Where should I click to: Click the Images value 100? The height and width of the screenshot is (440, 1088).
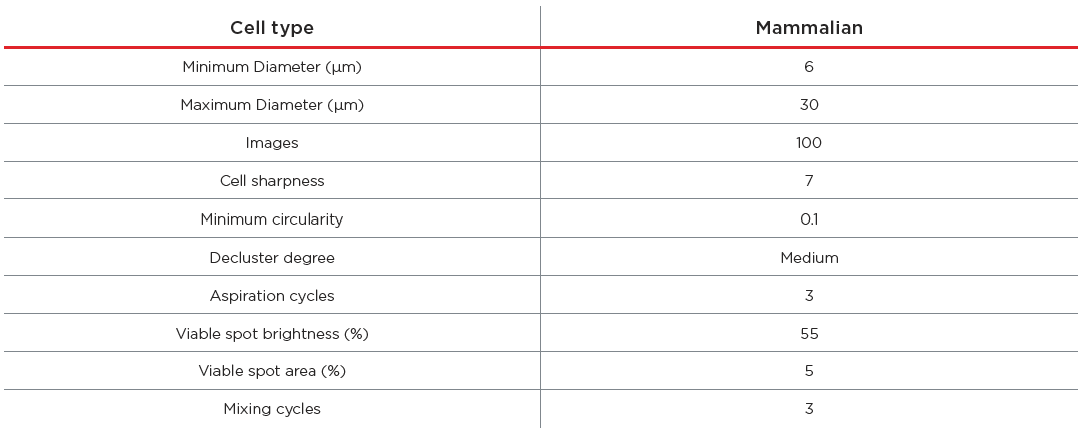pos(809,143)
